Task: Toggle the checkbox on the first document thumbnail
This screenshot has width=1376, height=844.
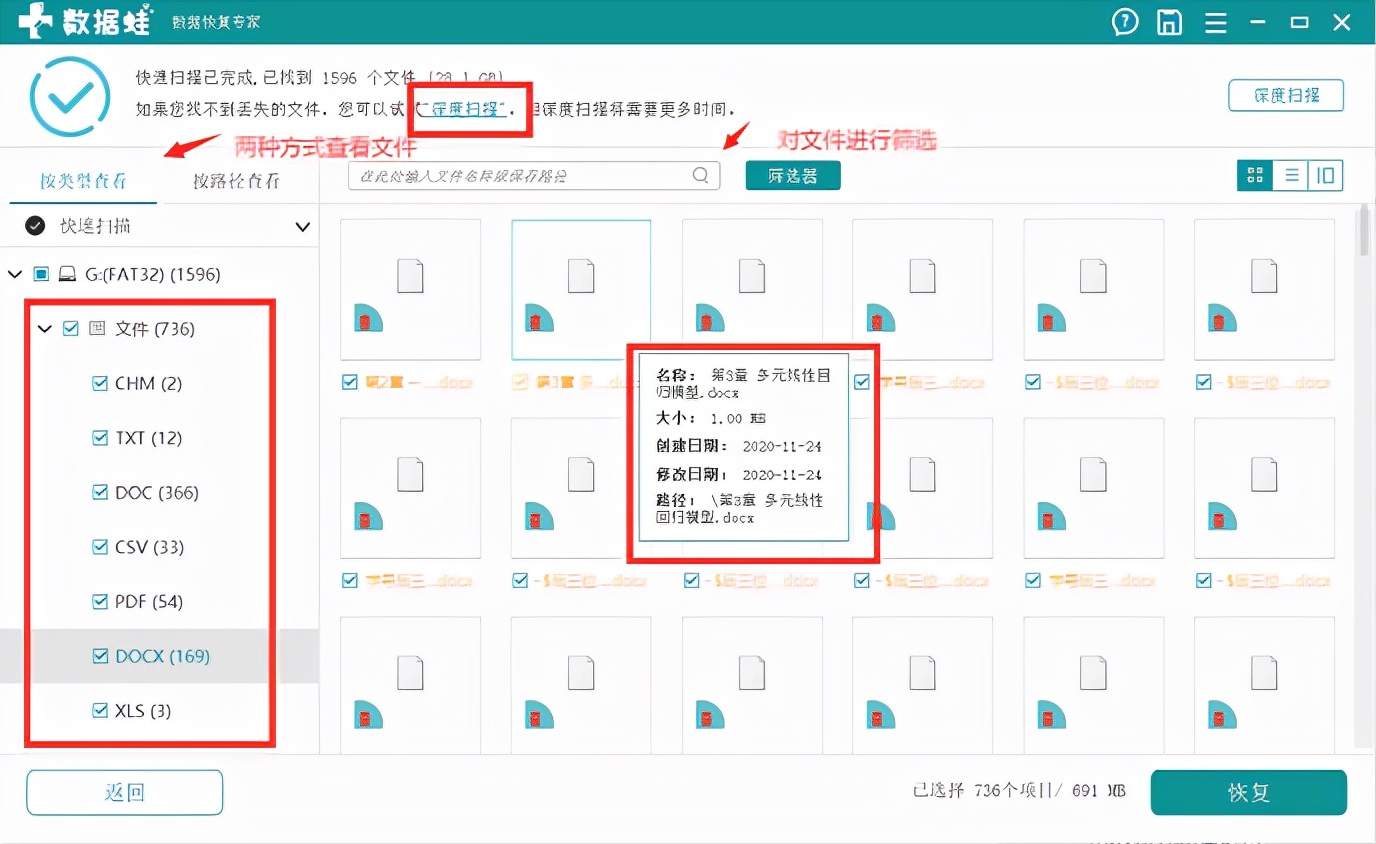Action: (x=349, y=381)
